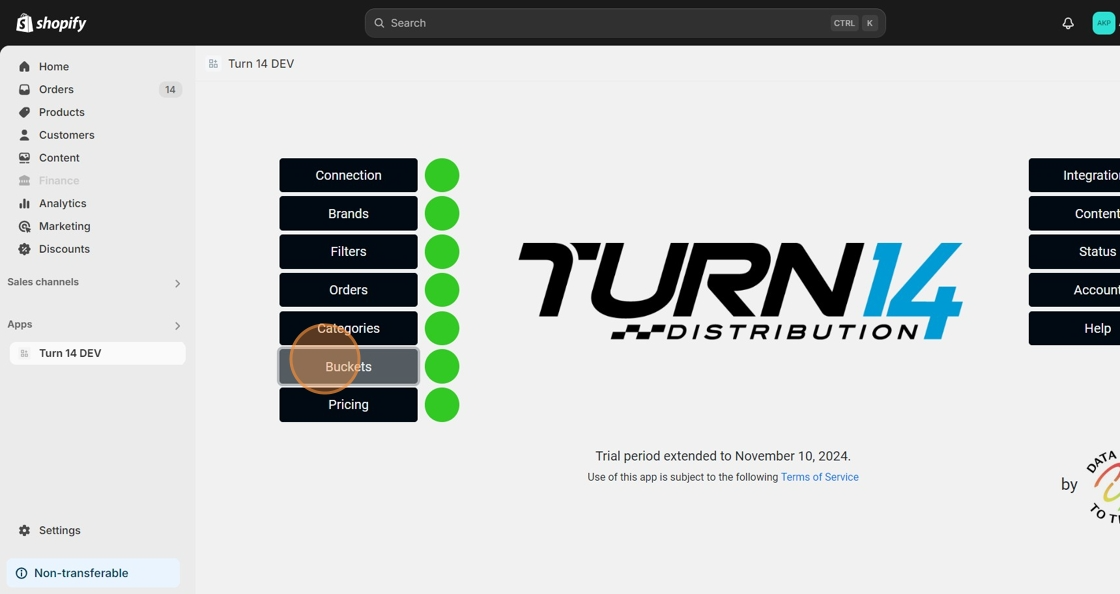1120x594 pixels.
Task: Click green status dot beside Connection
Action: 442,175
